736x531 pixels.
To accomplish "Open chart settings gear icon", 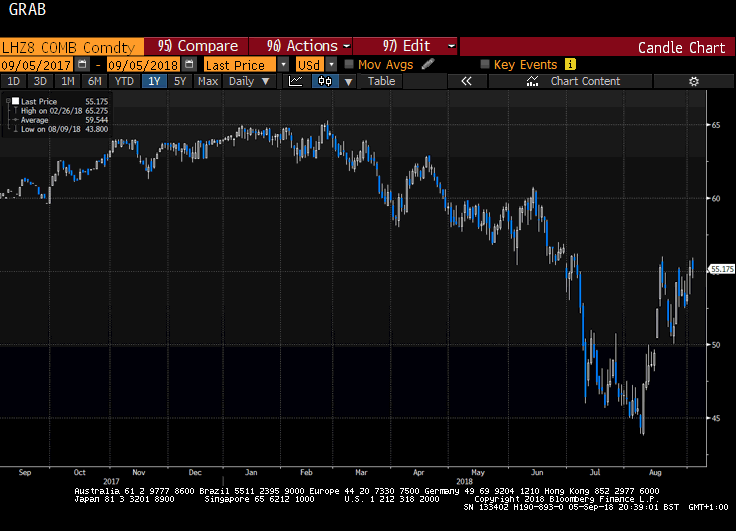I will [x=694, y=81].
